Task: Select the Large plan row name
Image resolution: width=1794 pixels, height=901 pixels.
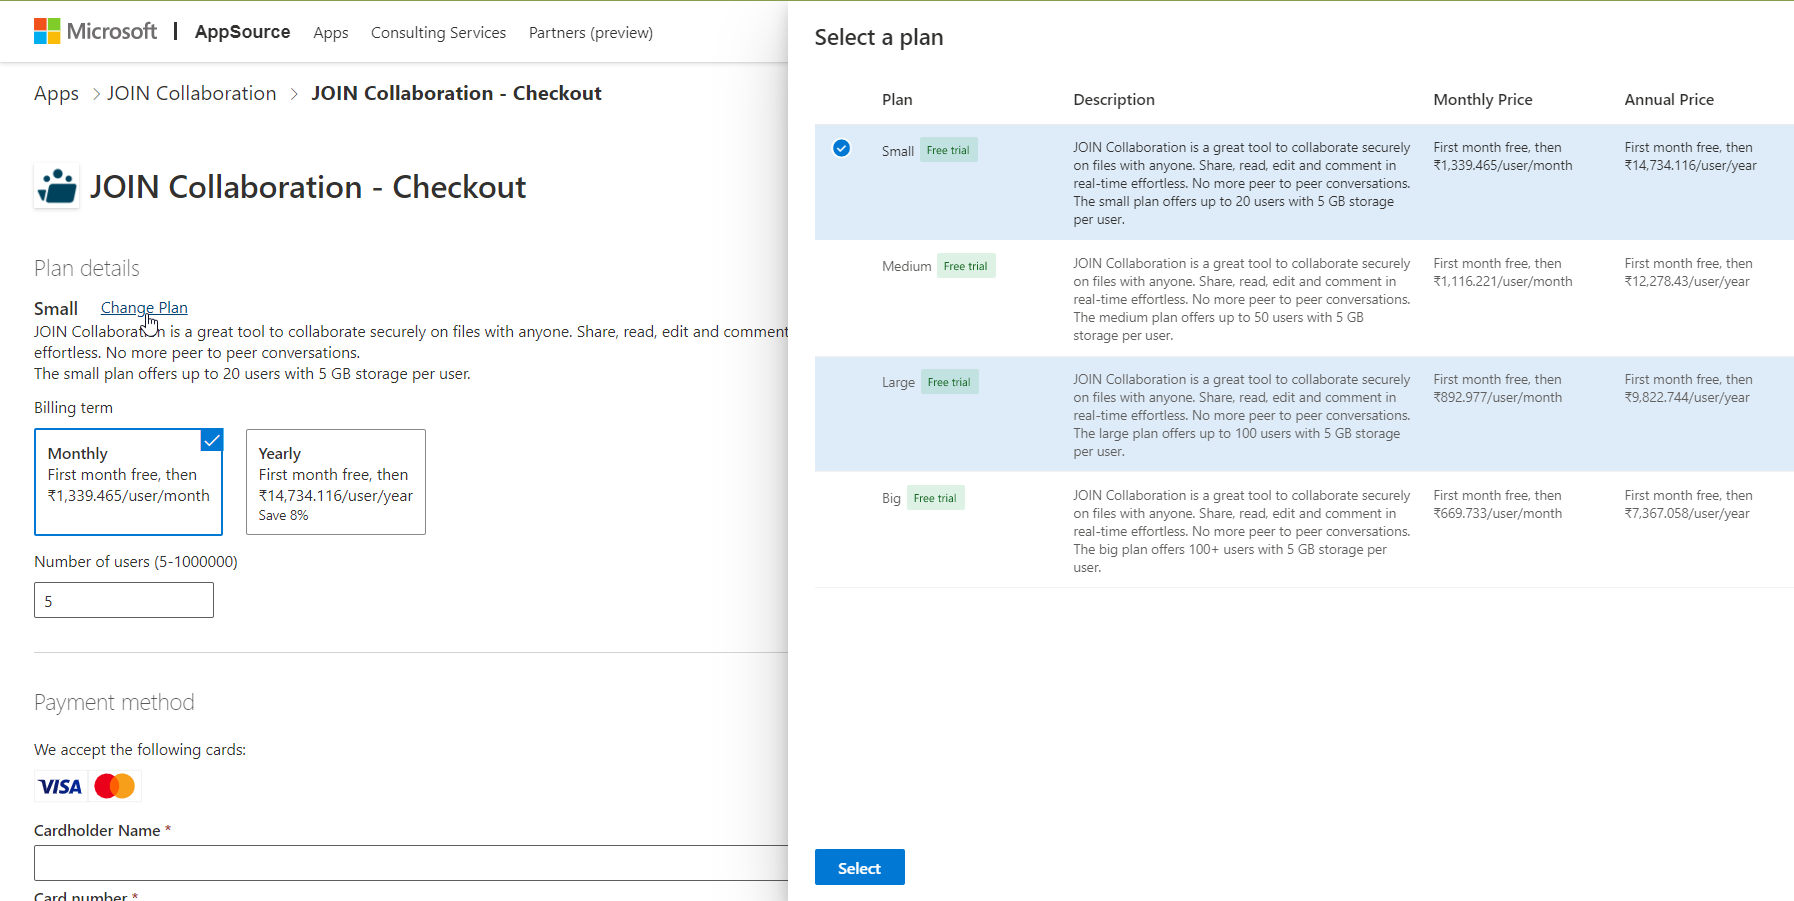Action: (x=898, y=382)
